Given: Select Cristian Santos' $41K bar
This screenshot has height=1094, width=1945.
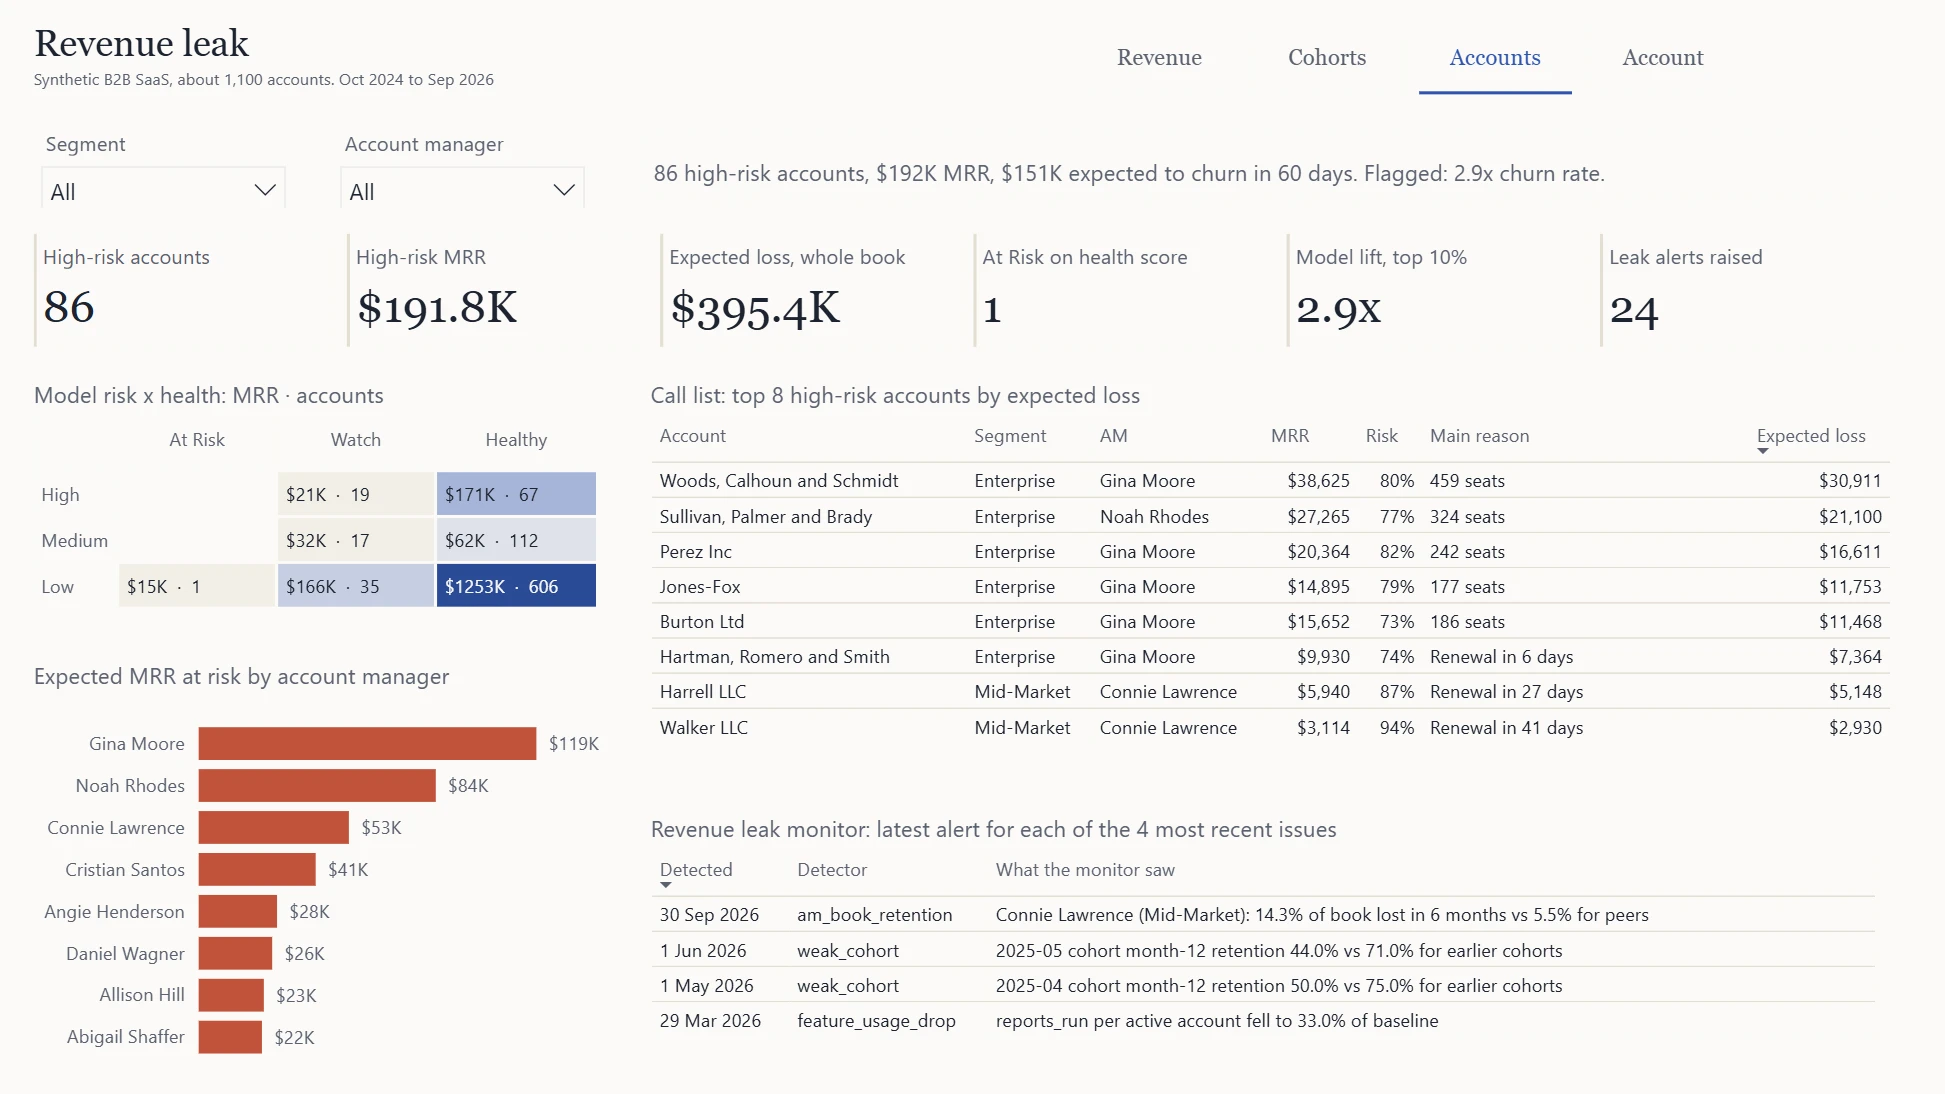Looking at the screenshot, I should coord(257,869).
